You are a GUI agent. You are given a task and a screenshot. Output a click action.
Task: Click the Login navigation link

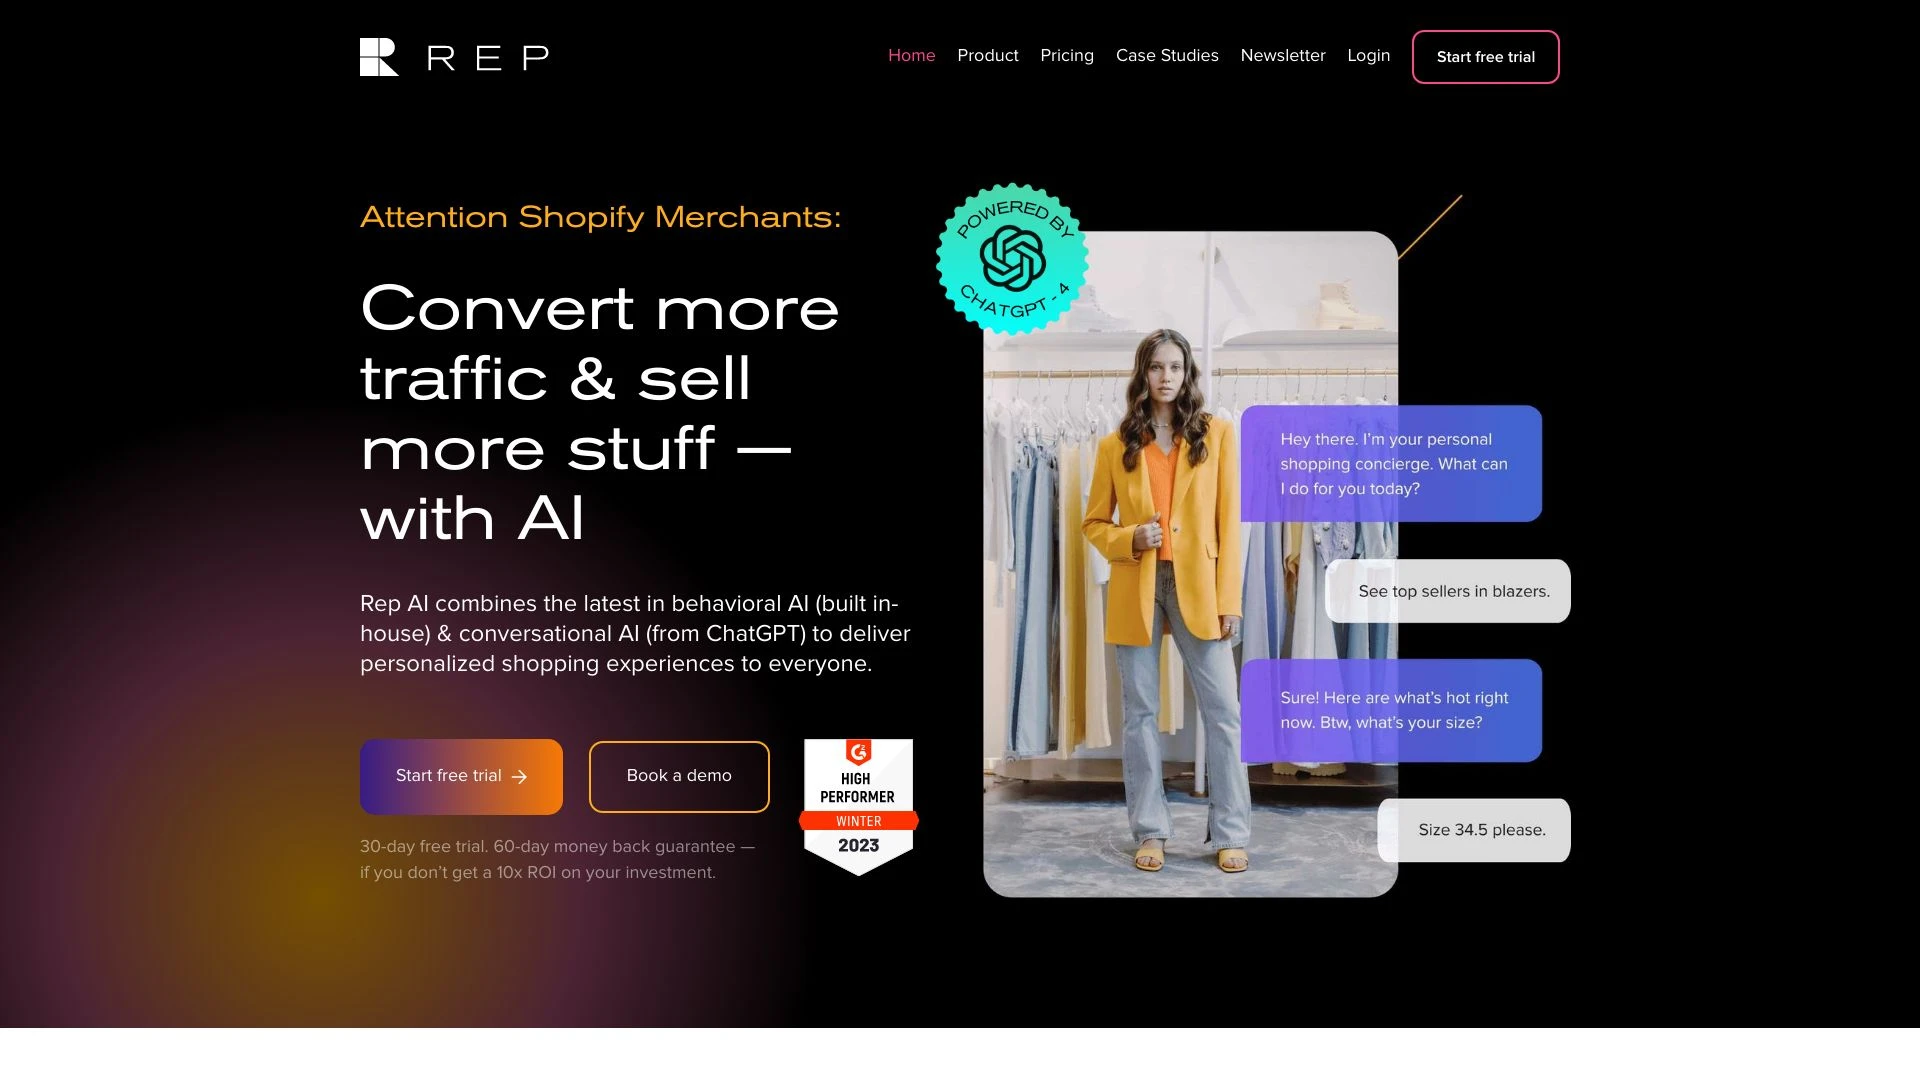coord(1367,55)
